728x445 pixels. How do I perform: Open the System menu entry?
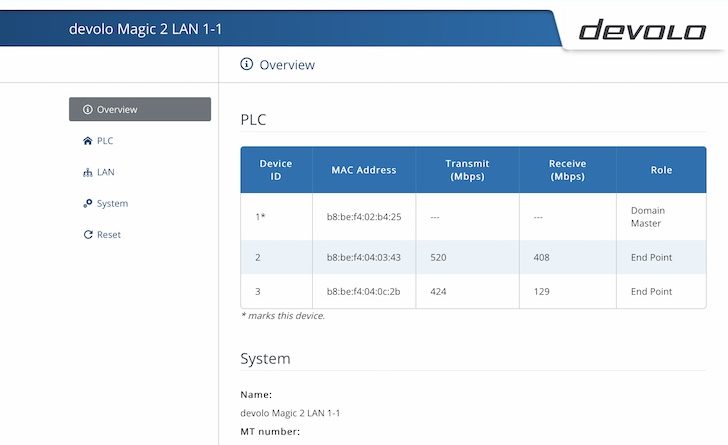(x=112, y=204)
